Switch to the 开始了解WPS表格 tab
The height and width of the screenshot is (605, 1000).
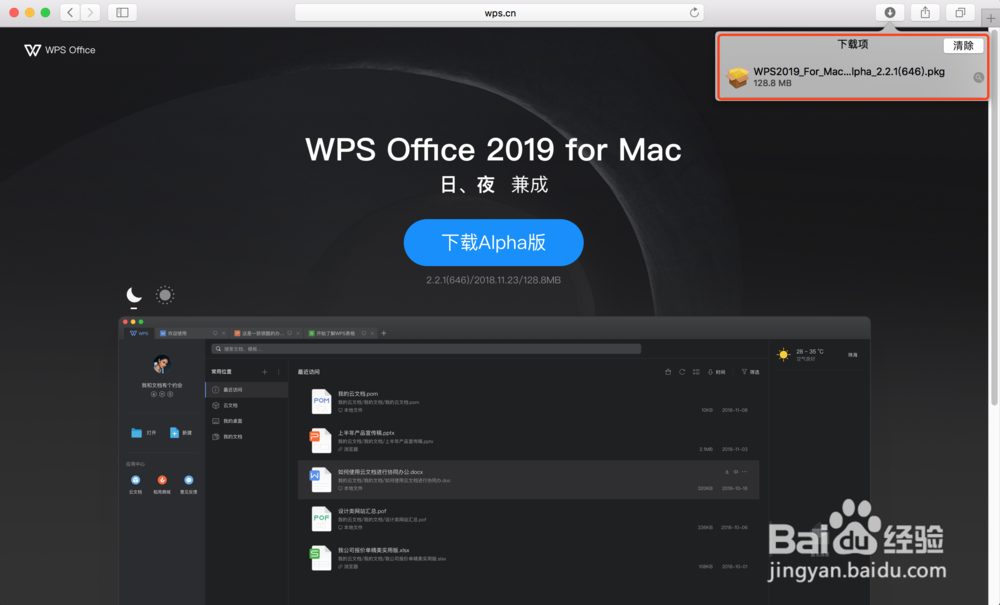(337, 332)
